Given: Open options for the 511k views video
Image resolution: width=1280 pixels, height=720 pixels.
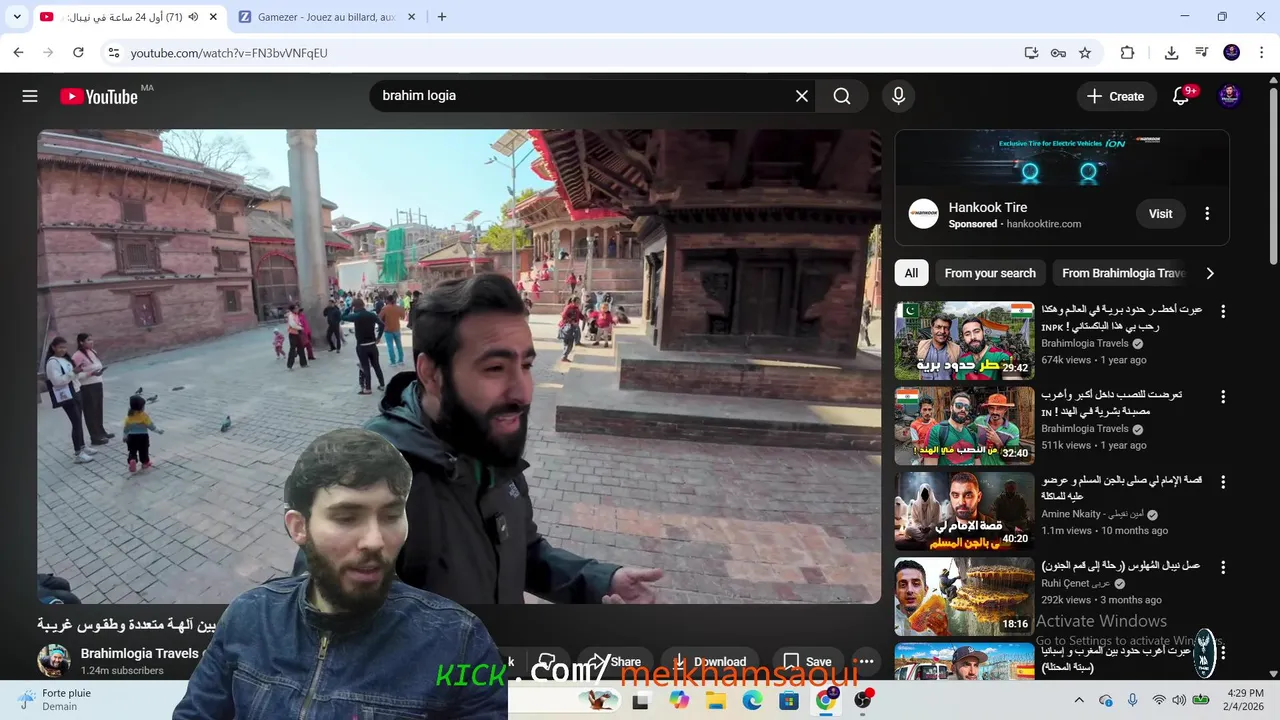Looking at the screenshot, I should (x=1222, y=397).
